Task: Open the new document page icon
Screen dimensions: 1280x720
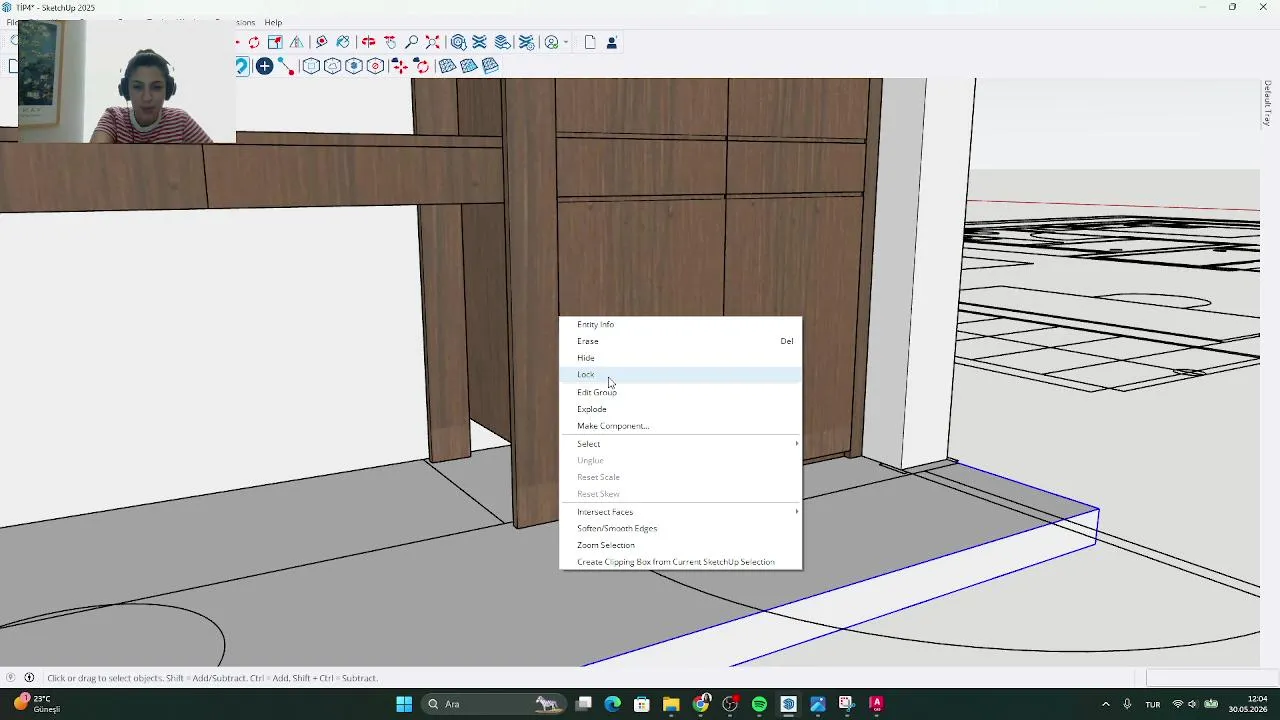Action: coord(590,42)
